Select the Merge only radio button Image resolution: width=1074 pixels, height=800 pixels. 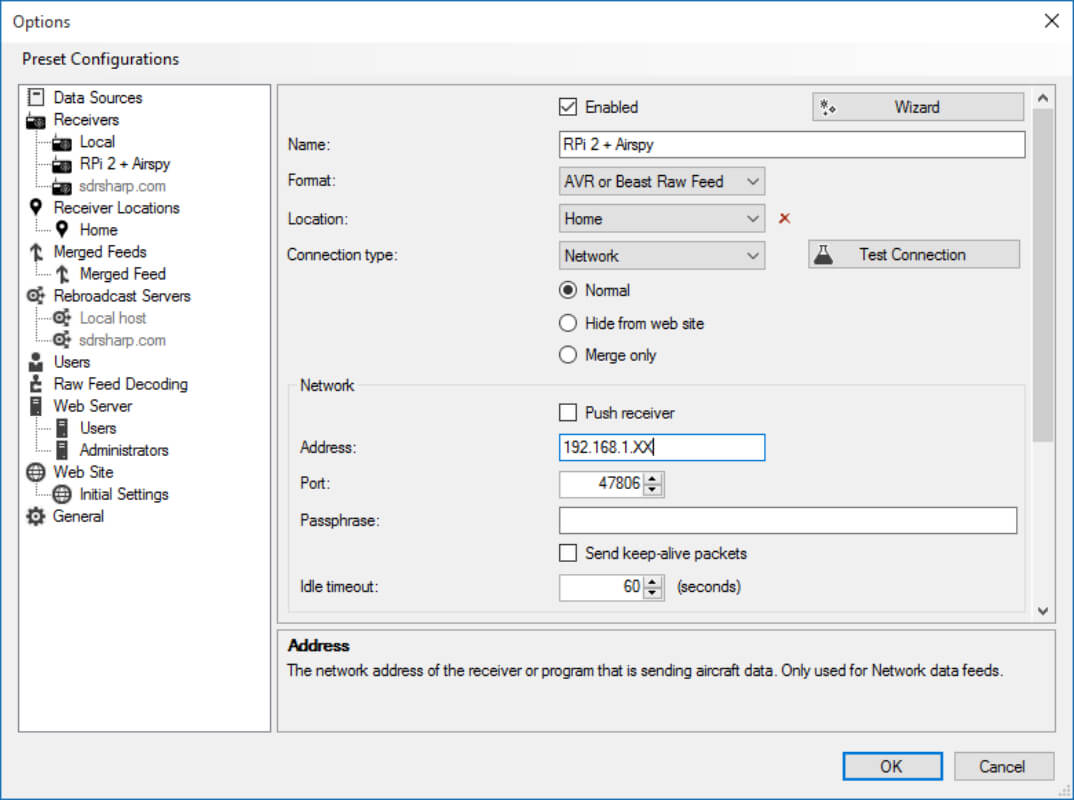point(568,355)
